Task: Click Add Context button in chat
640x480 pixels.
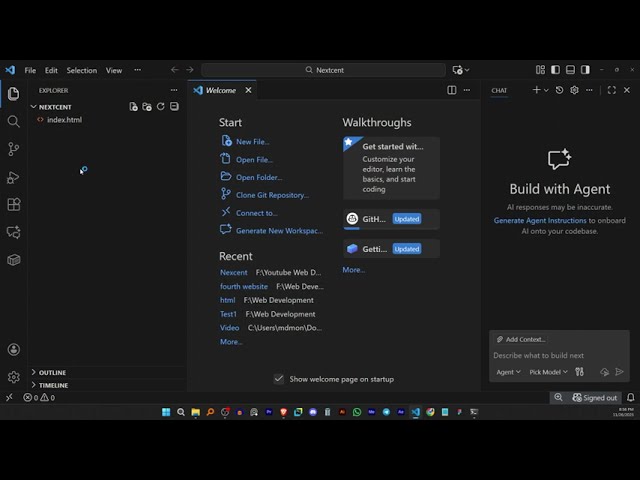Action: tap(521, 339)
